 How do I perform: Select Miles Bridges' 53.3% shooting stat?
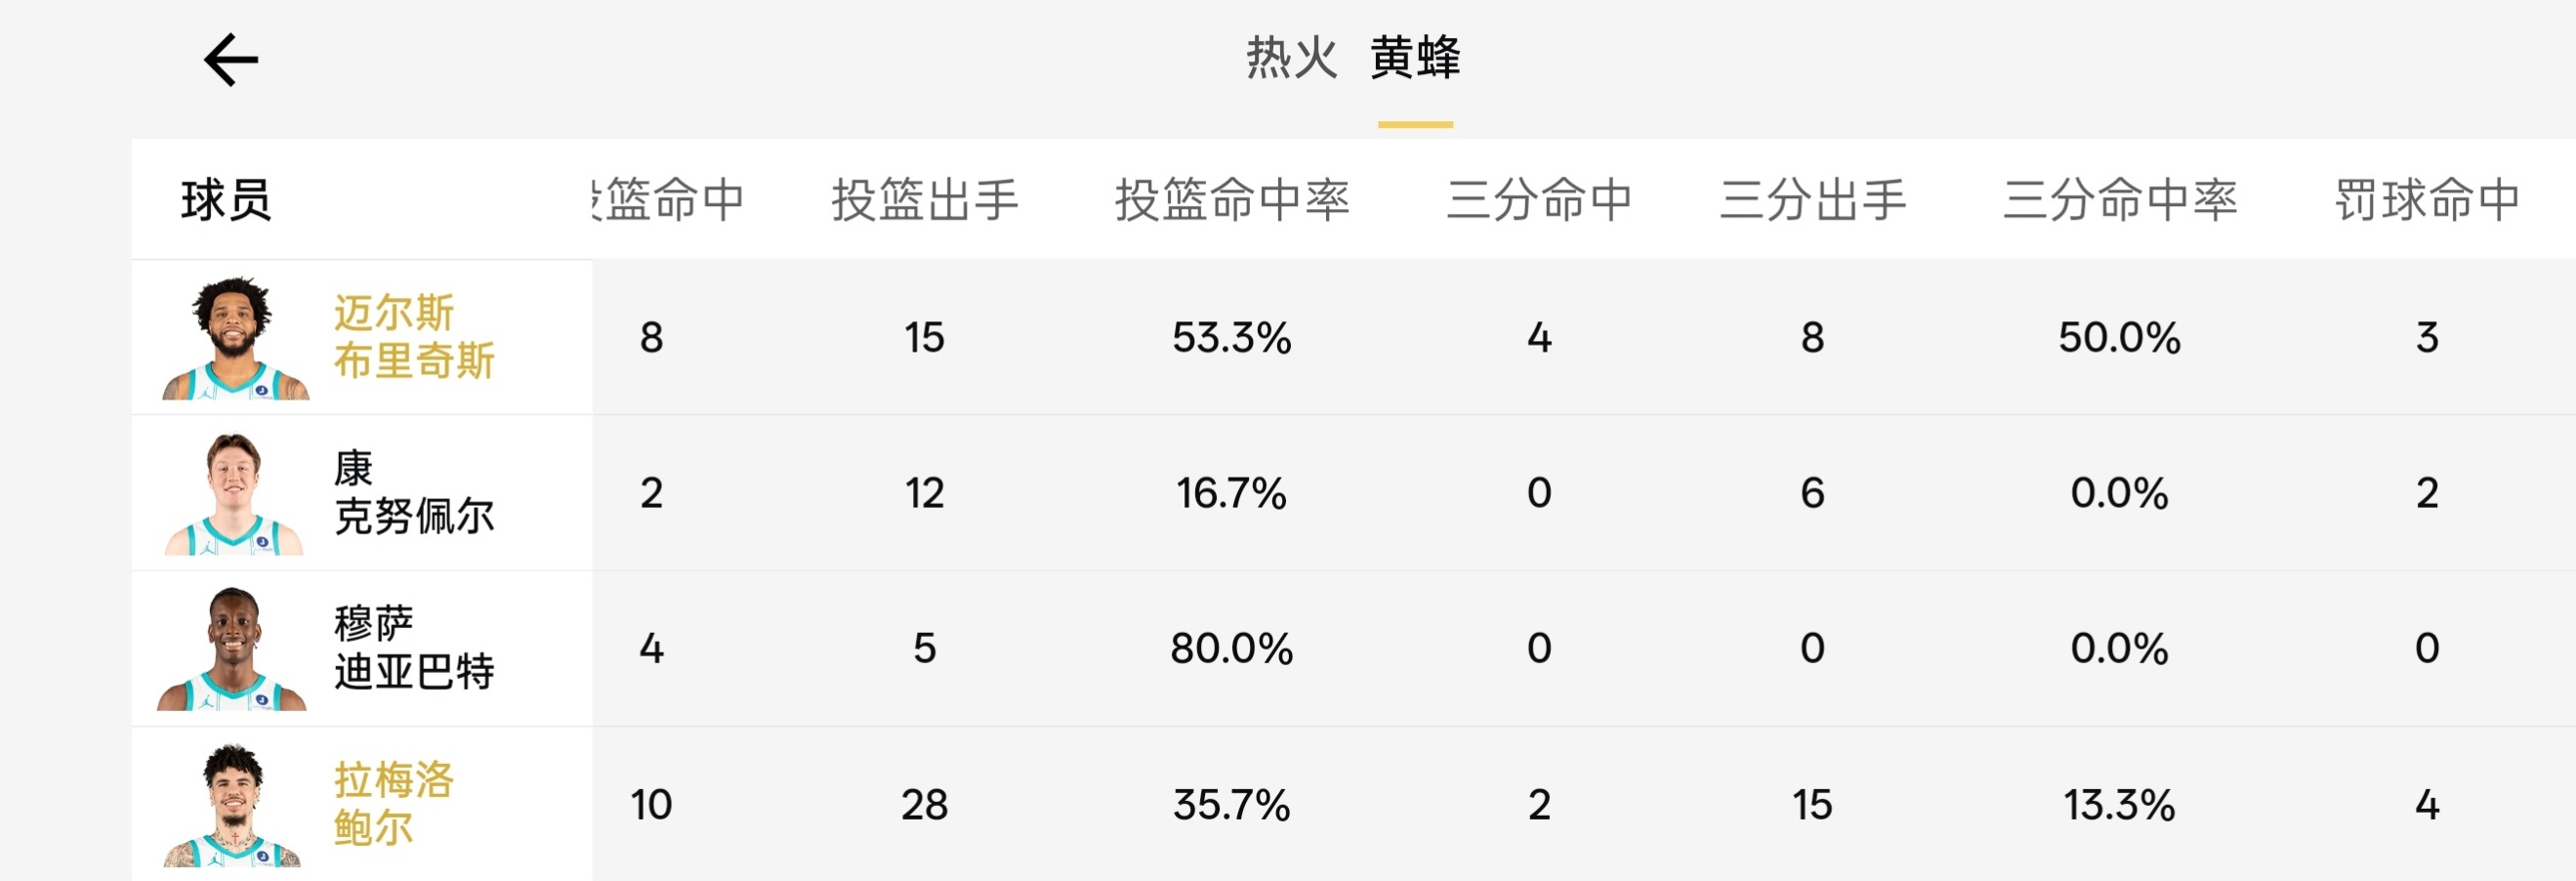(1237, 337)
